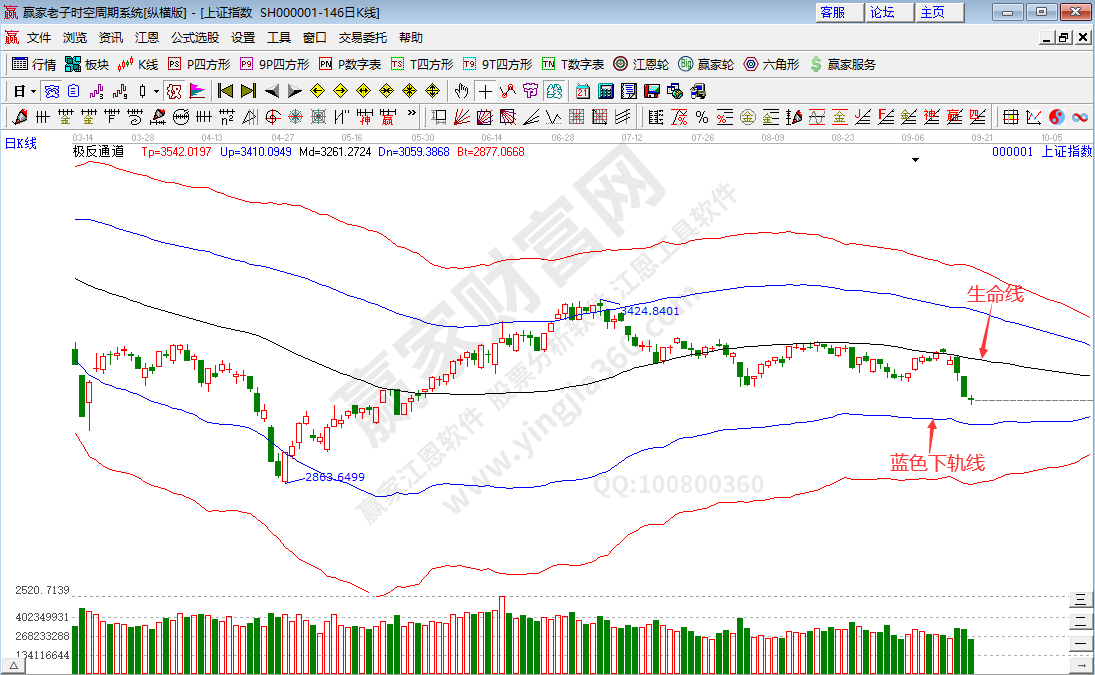Screen dimensions: 1095x675
Task: Click the 赢家轮 toolbar icon
Action: click(x=701, y=64)
